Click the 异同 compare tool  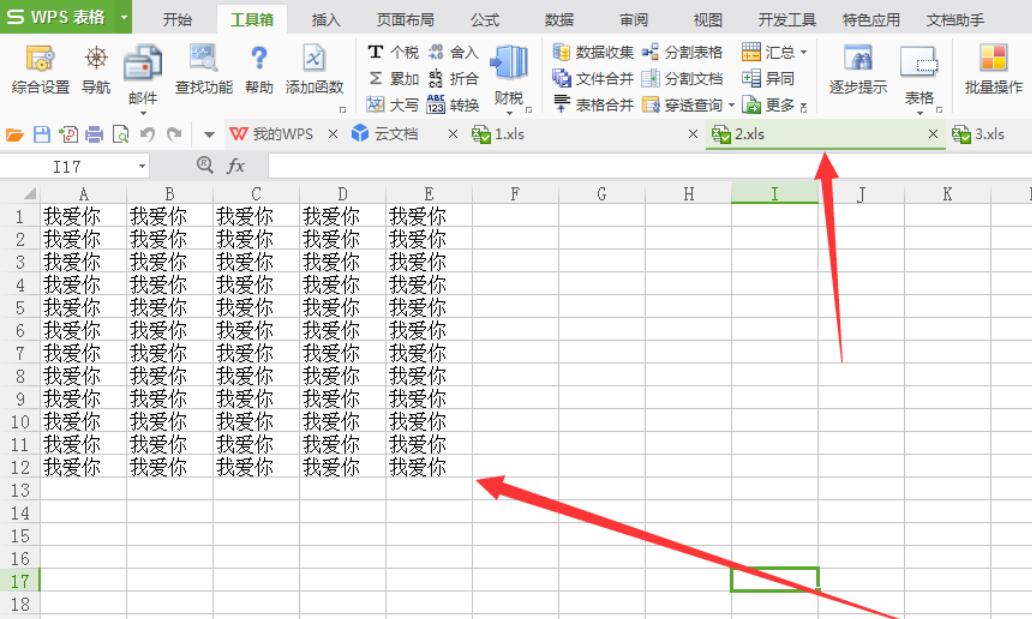(767, 78)
